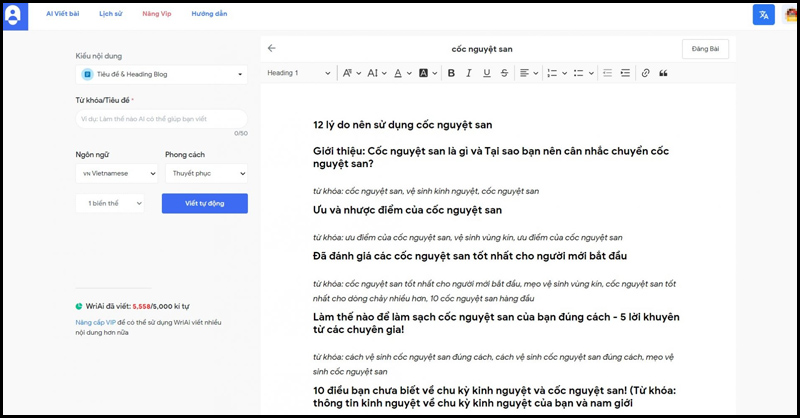Open the font size AI dropdown

point(377,73)
